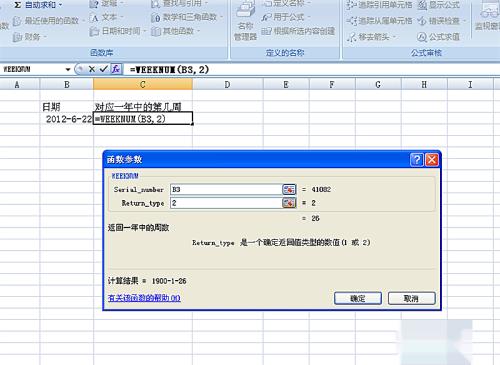Open the Text (文本) functions menu
This screenshot has width=500, height=365.
(106, 17)
